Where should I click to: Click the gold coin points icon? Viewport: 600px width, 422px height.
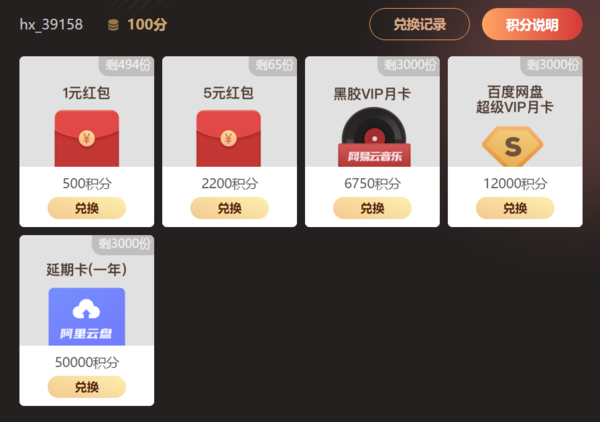pos(113,25)
